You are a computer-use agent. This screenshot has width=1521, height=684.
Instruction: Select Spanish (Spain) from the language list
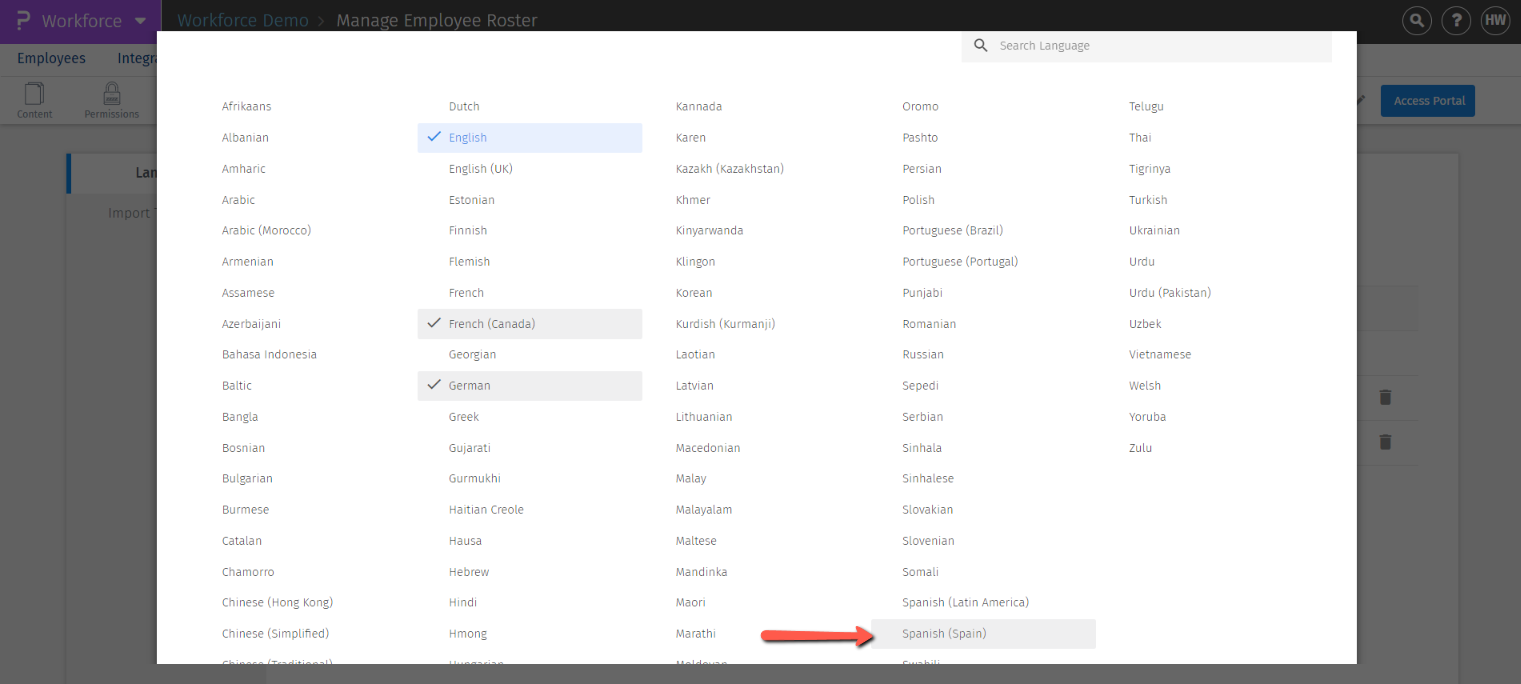pyautogui.click(x=944, y=634)
